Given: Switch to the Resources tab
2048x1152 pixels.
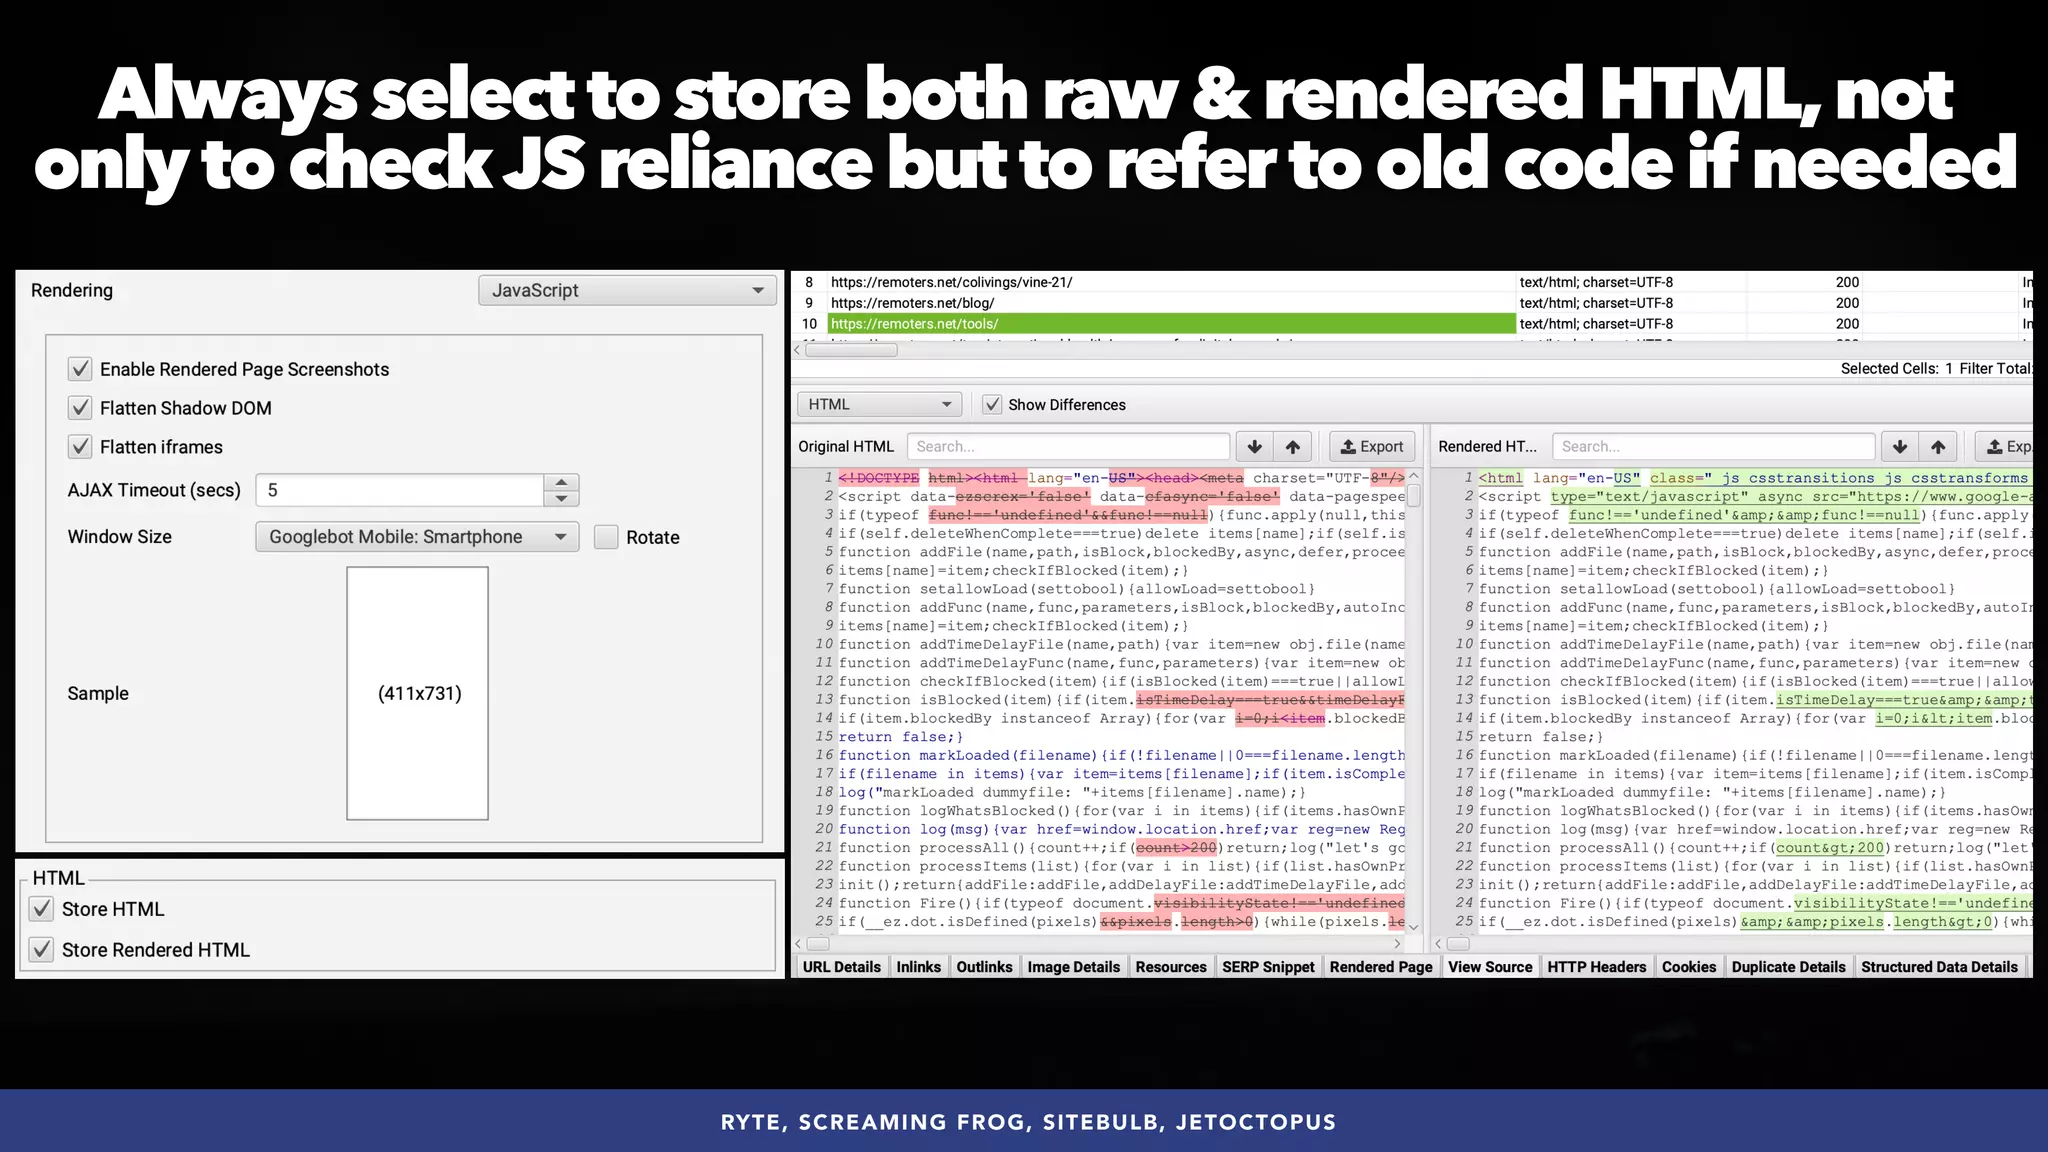Looking at the screenshot, I should [1171, 967].
